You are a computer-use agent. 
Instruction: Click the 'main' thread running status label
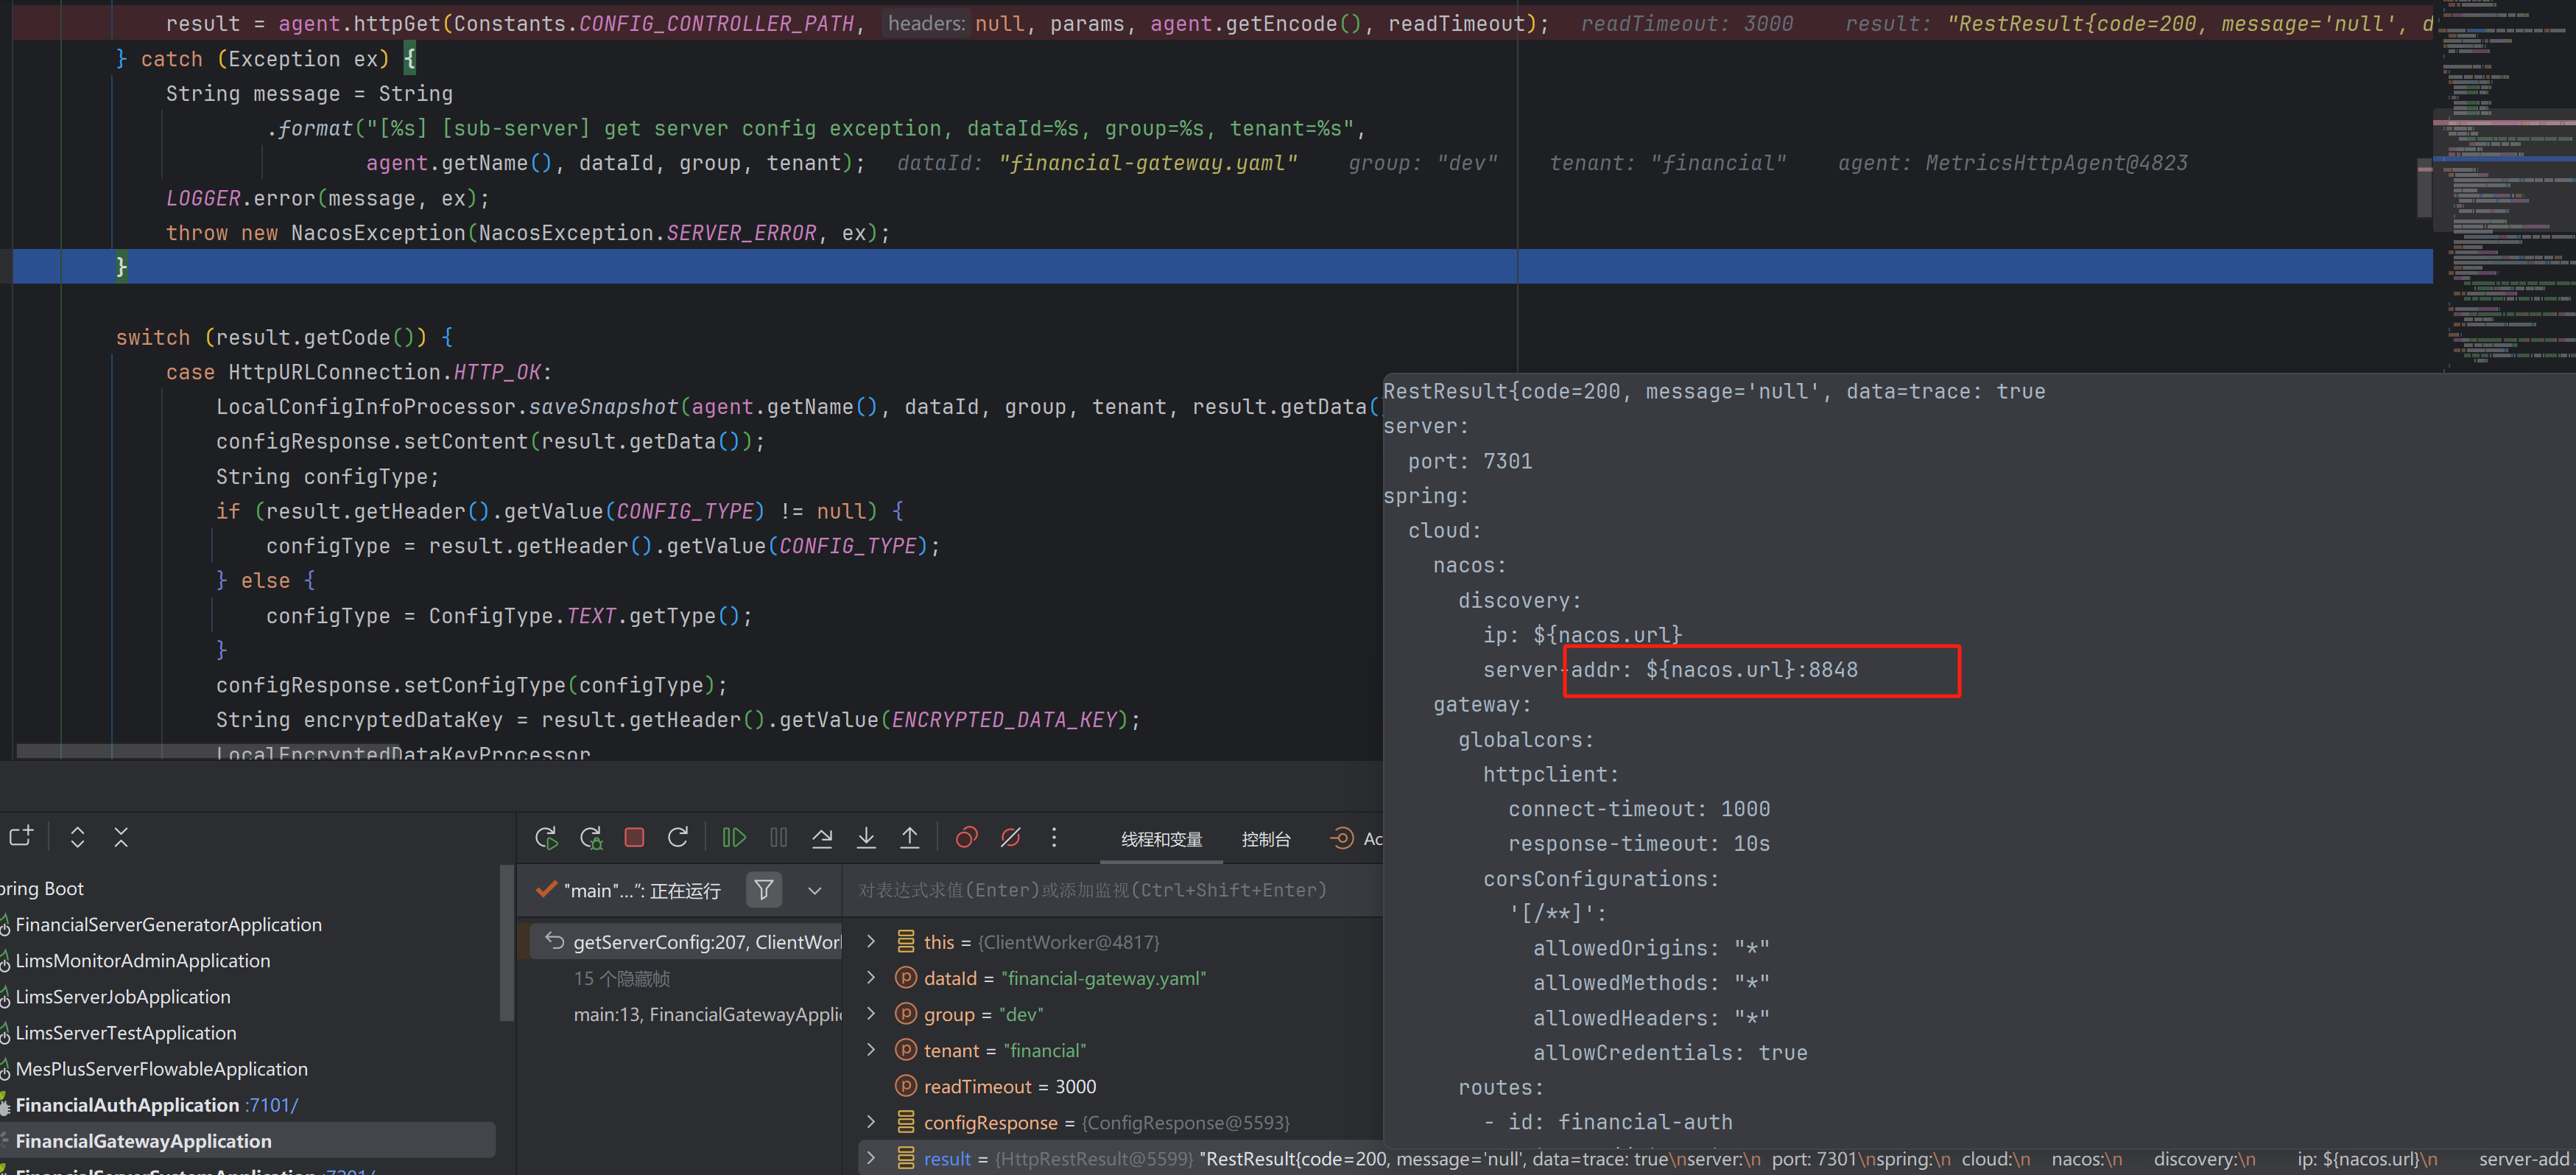641,890
